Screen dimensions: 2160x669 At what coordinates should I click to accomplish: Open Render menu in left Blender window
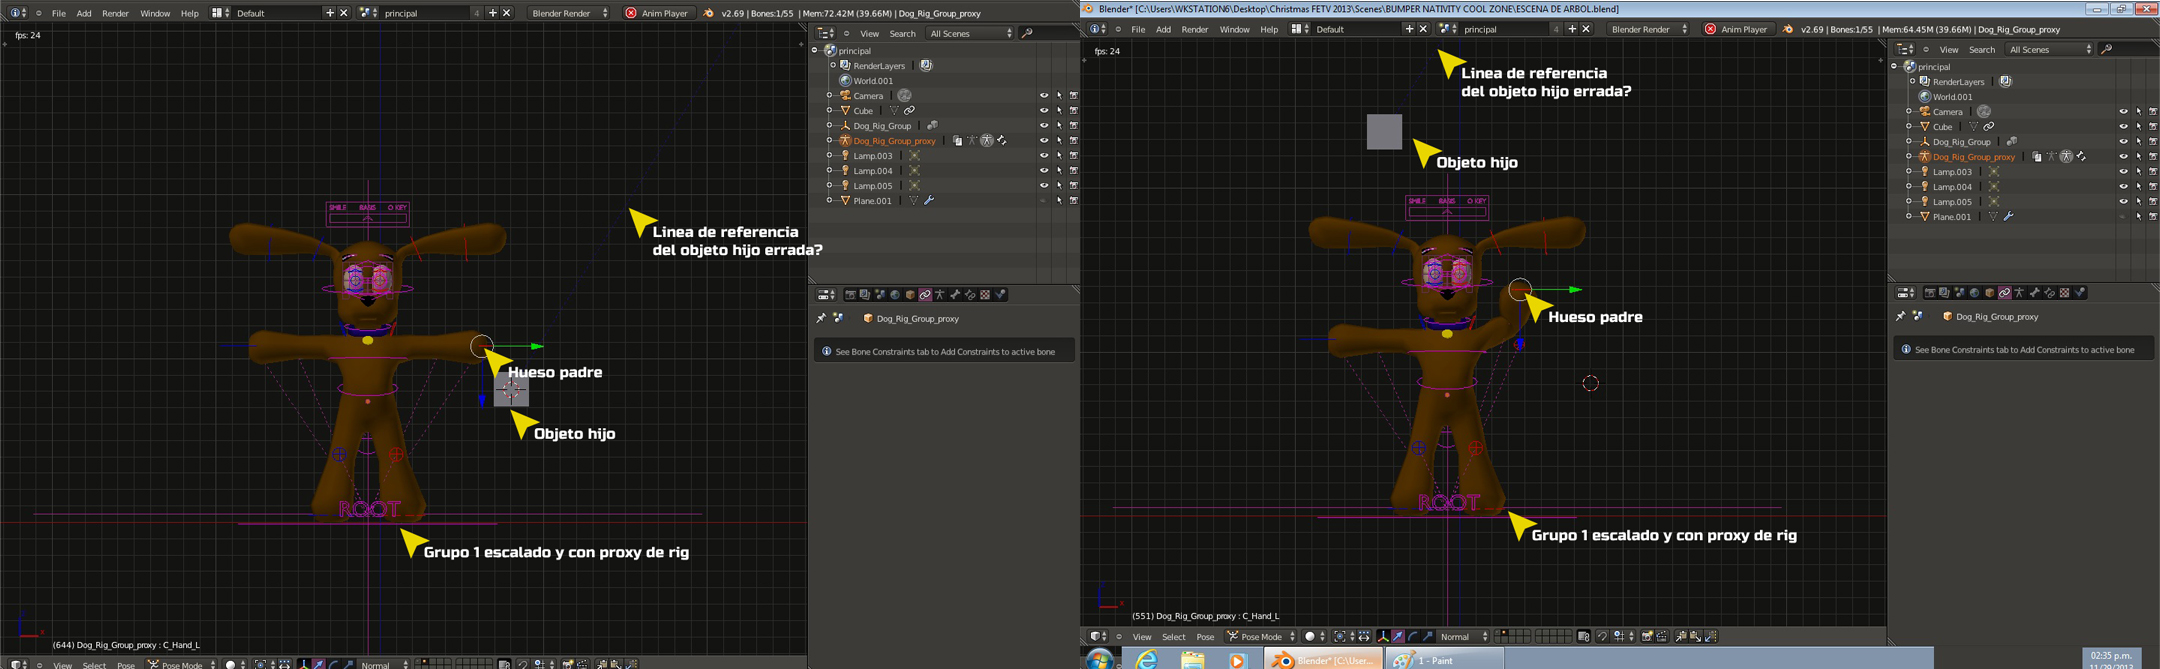[115, 13]
